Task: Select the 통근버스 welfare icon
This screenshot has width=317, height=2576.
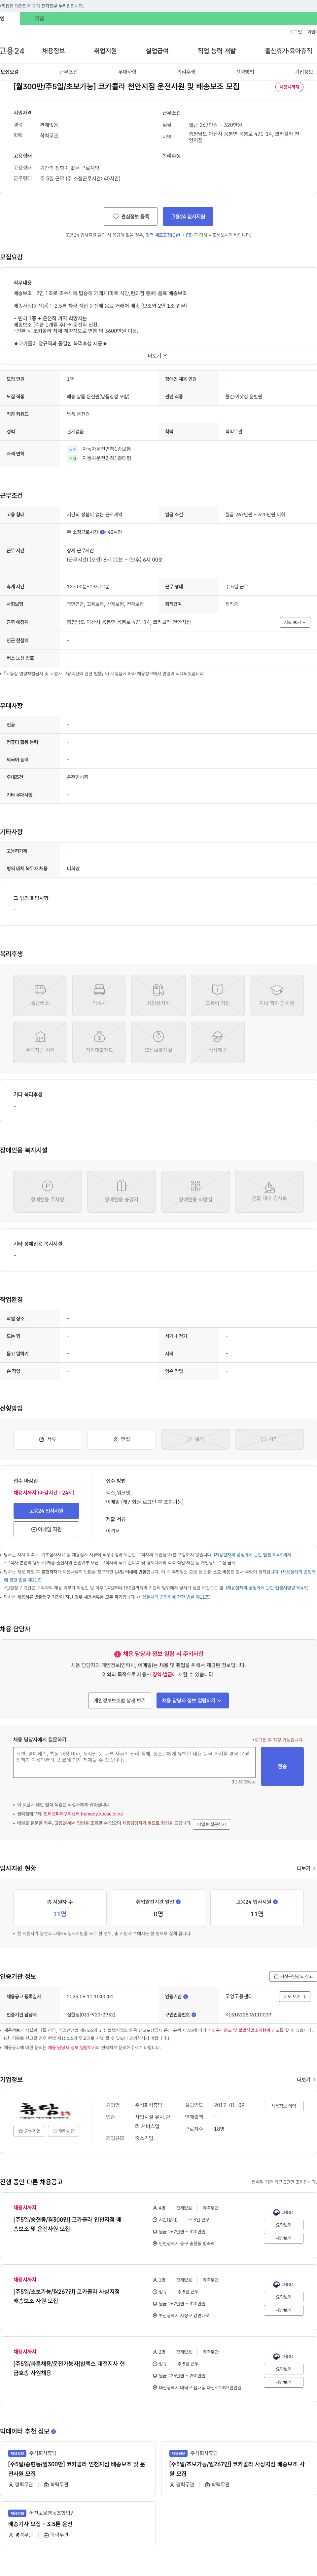Action: 40,995
